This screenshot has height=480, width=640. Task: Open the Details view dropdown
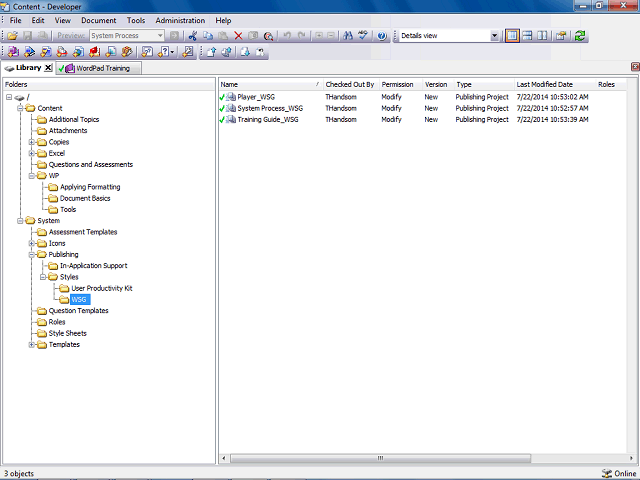[494, 36]
